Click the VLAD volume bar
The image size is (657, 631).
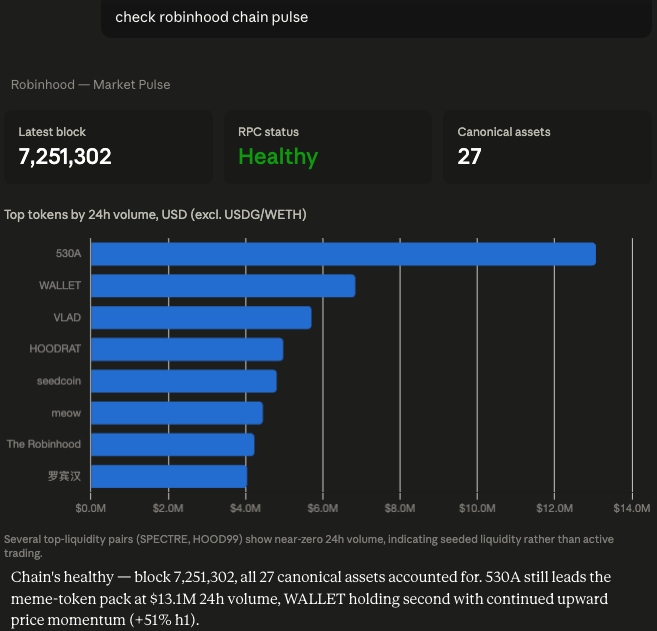click(201, 318)
